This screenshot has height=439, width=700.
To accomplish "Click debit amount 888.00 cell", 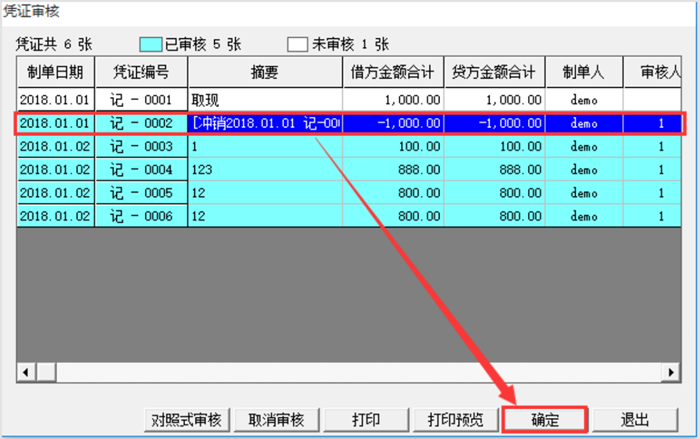I will pyautogui.click(x=393, y=169).
